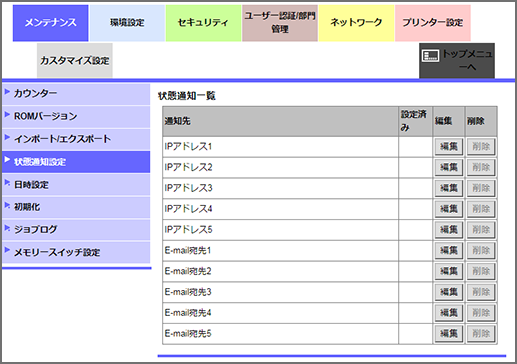Click the E-mail宛先1 row label
517x364 pixels.
(x=188, y=251)
